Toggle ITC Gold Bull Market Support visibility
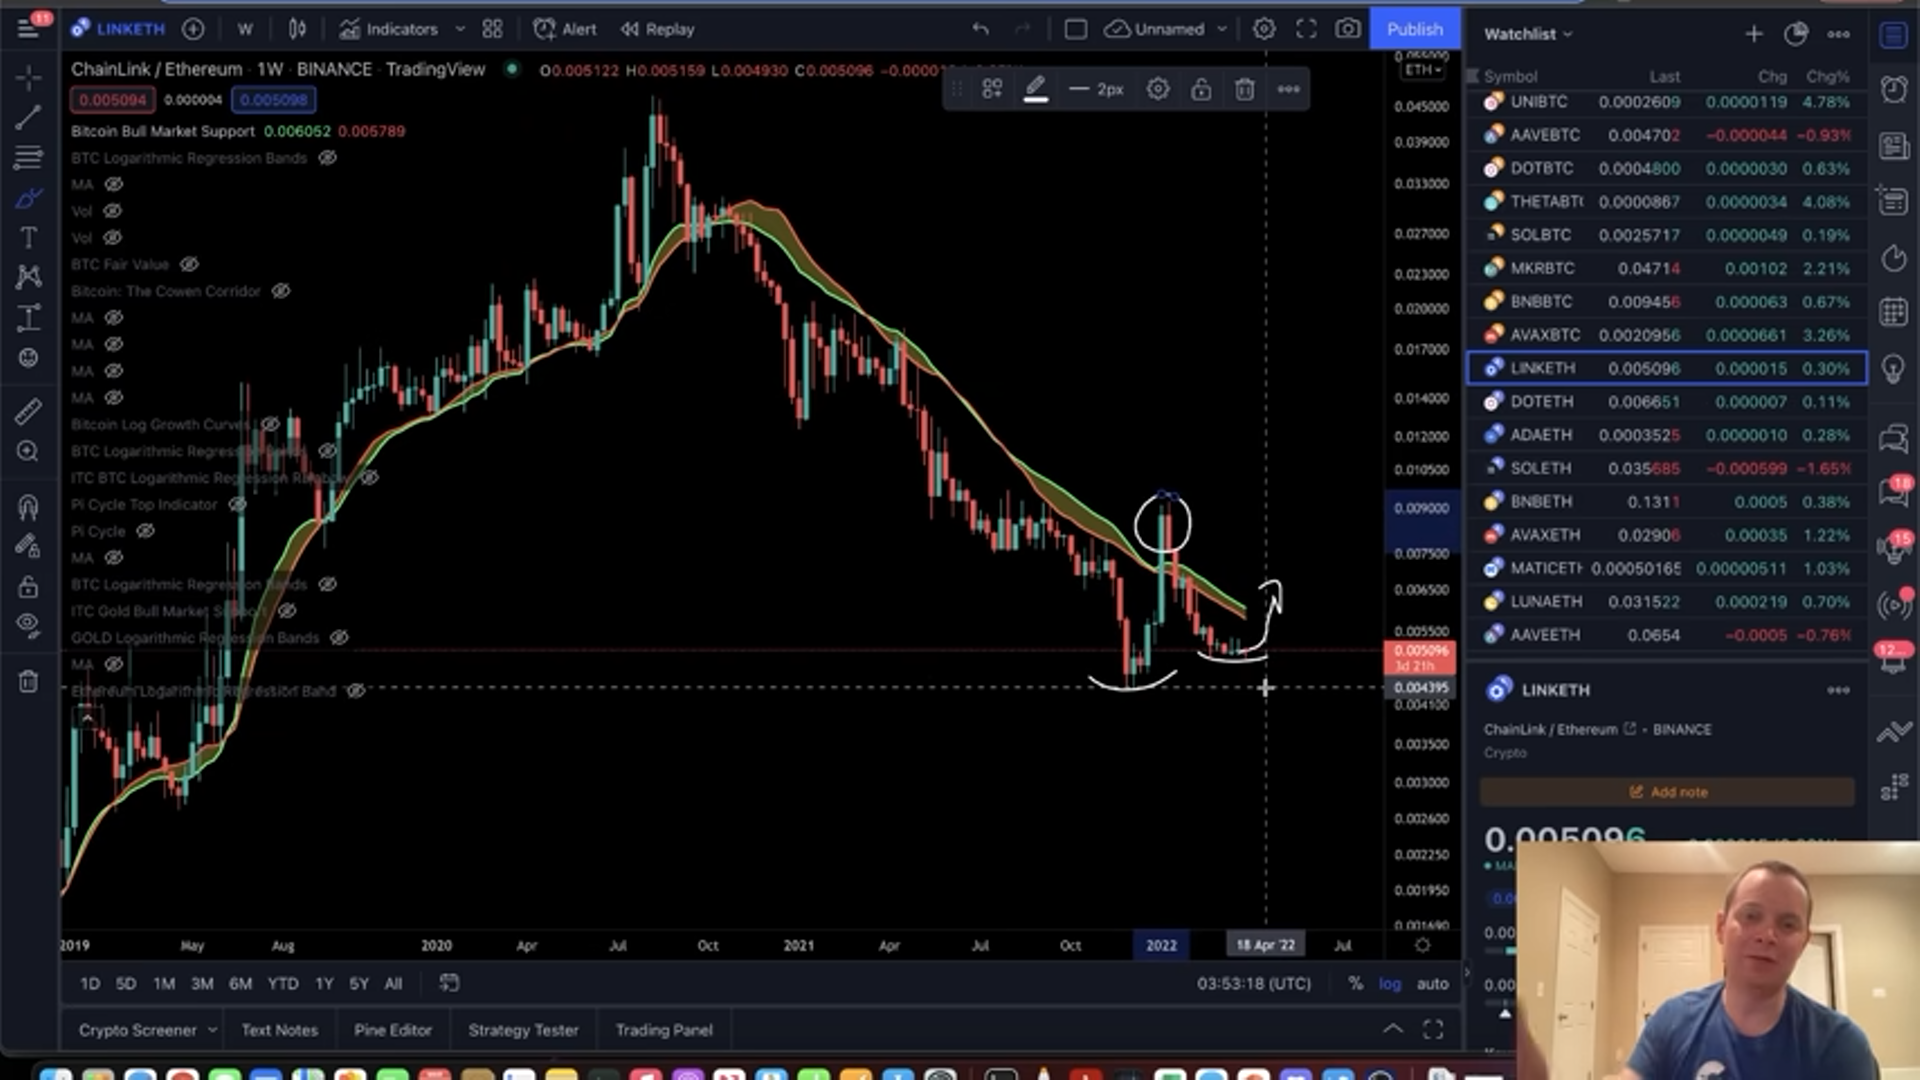 click(x=287, y=610)
